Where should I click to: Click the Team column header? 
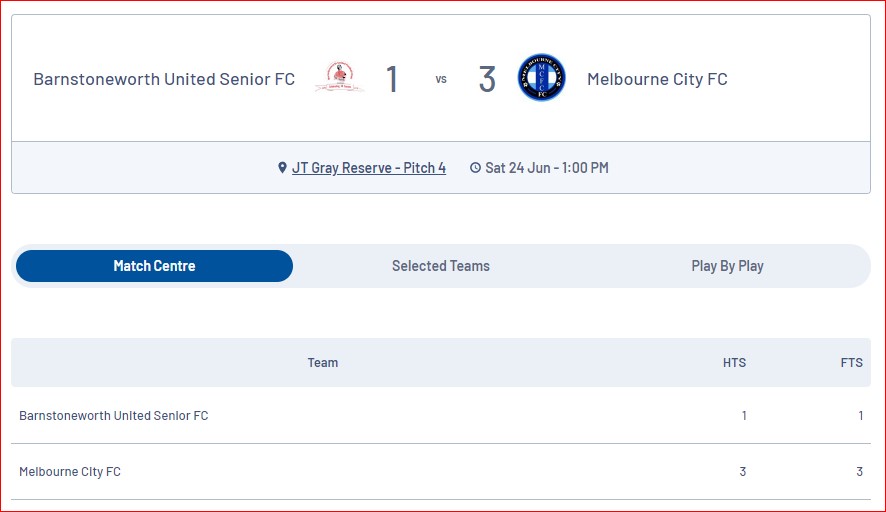click(x=323, y=363)
